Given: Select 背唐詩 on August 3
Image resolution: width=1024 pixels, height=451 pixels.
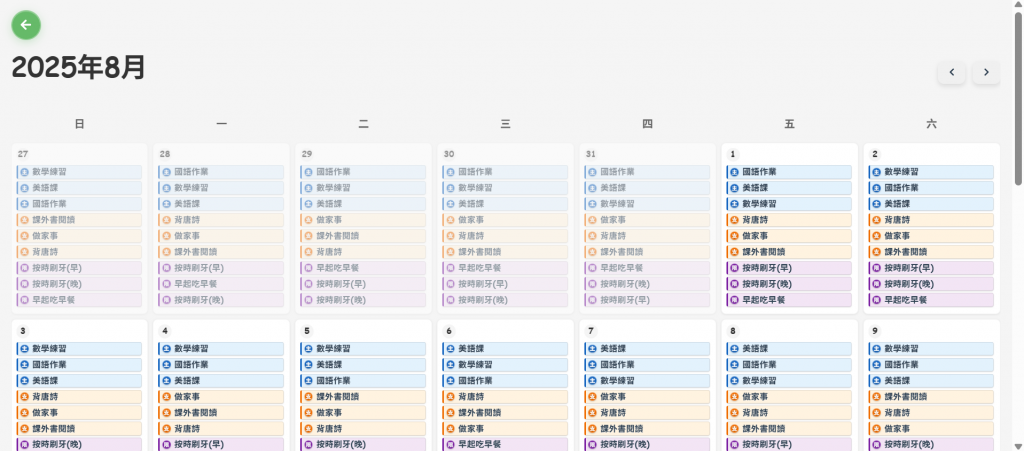Looking at the screenshot, I should tap(79, 397).
